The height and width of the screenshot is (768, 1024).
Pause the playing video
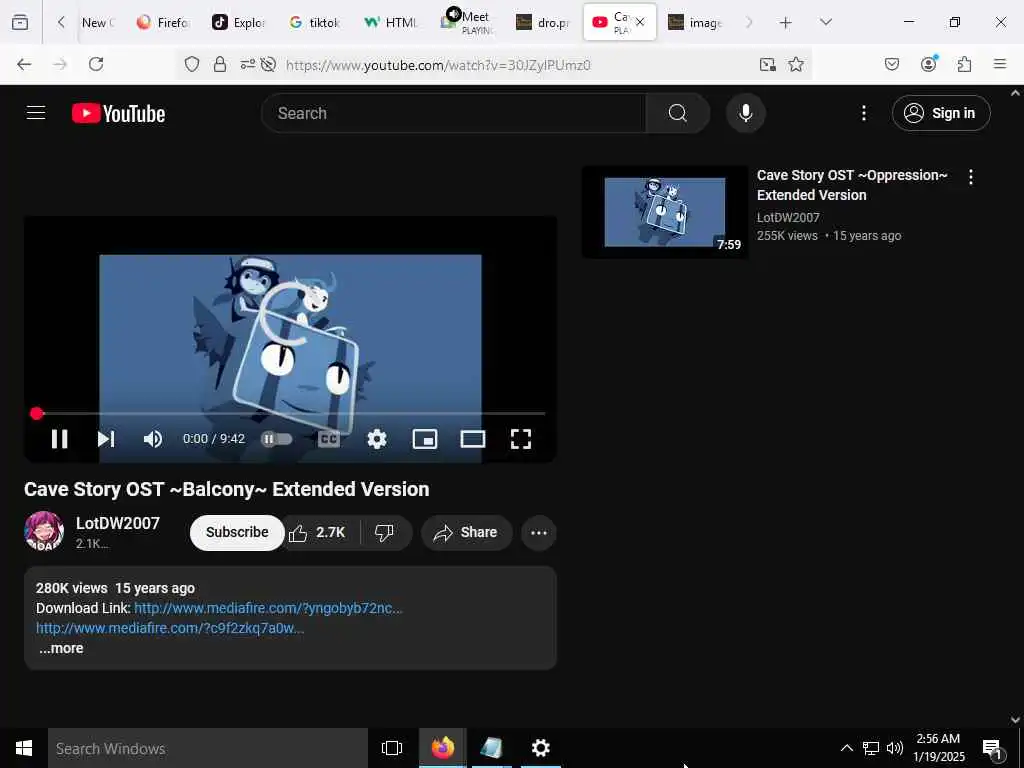[x=59, y=439]
